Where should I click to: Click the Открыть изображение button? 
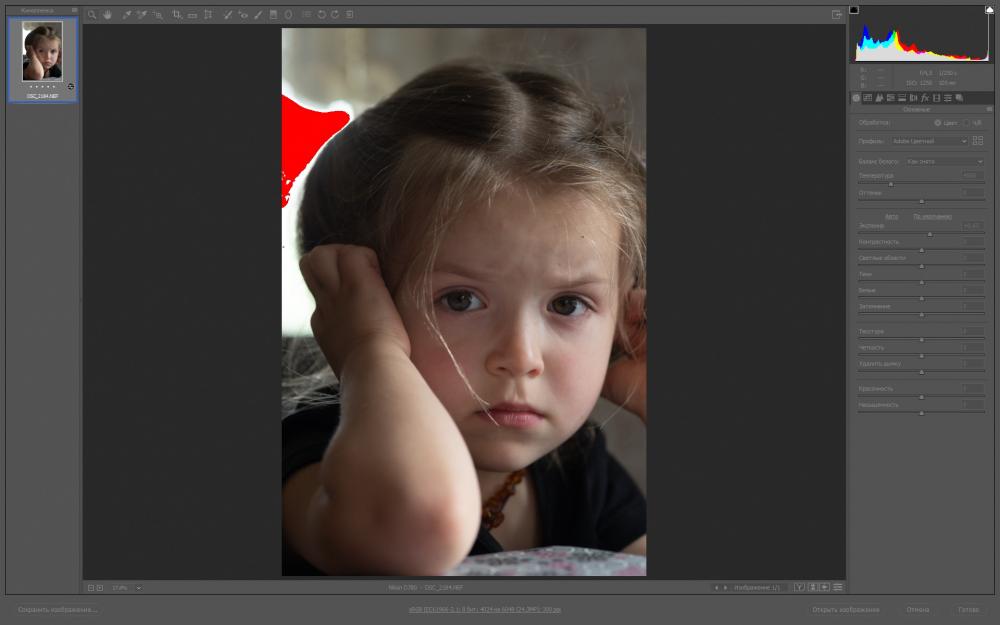pos(846,610)
